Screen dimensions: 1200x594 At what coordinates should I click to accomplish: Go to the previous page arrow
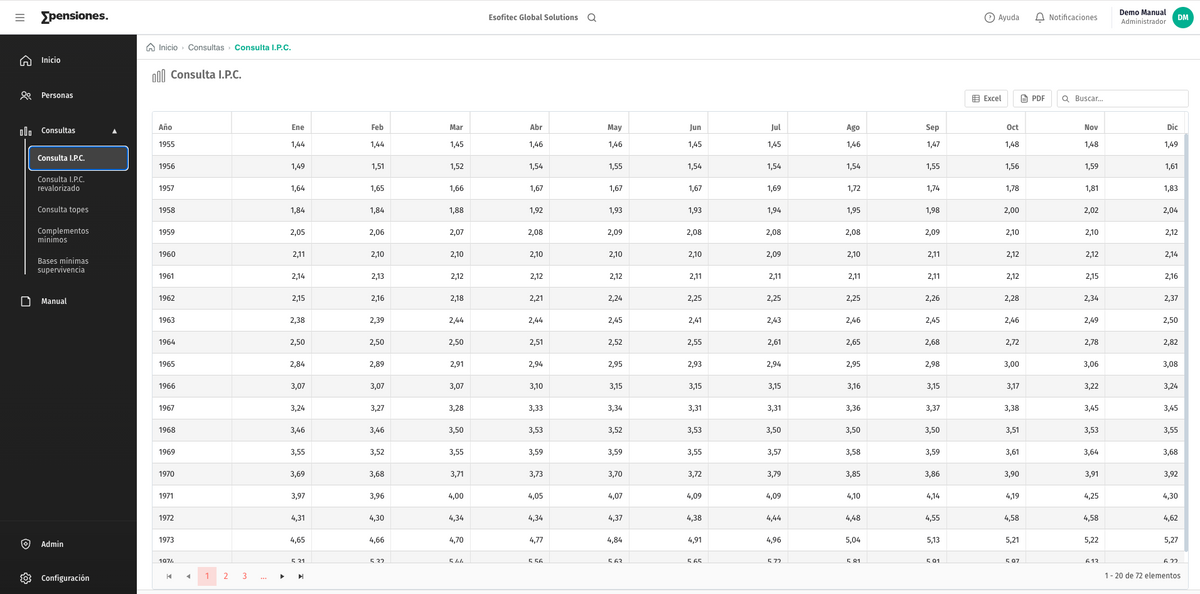tap(188, 576)
